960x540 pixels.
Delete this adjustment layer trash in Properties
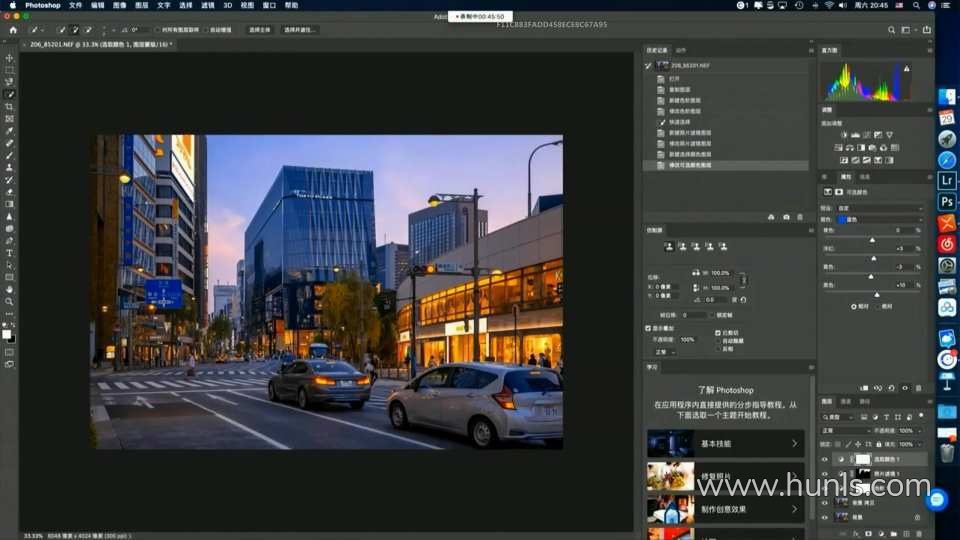tap(918, 388)
